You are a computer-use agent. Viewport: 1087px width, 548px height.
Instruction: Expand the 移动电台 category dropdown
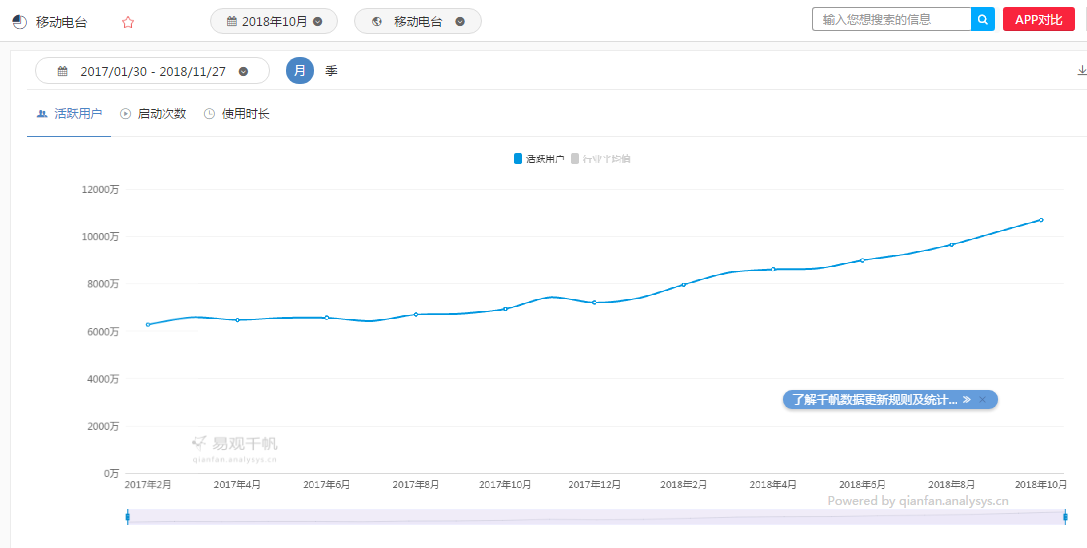pyautogui.click(x=417, y=22)
